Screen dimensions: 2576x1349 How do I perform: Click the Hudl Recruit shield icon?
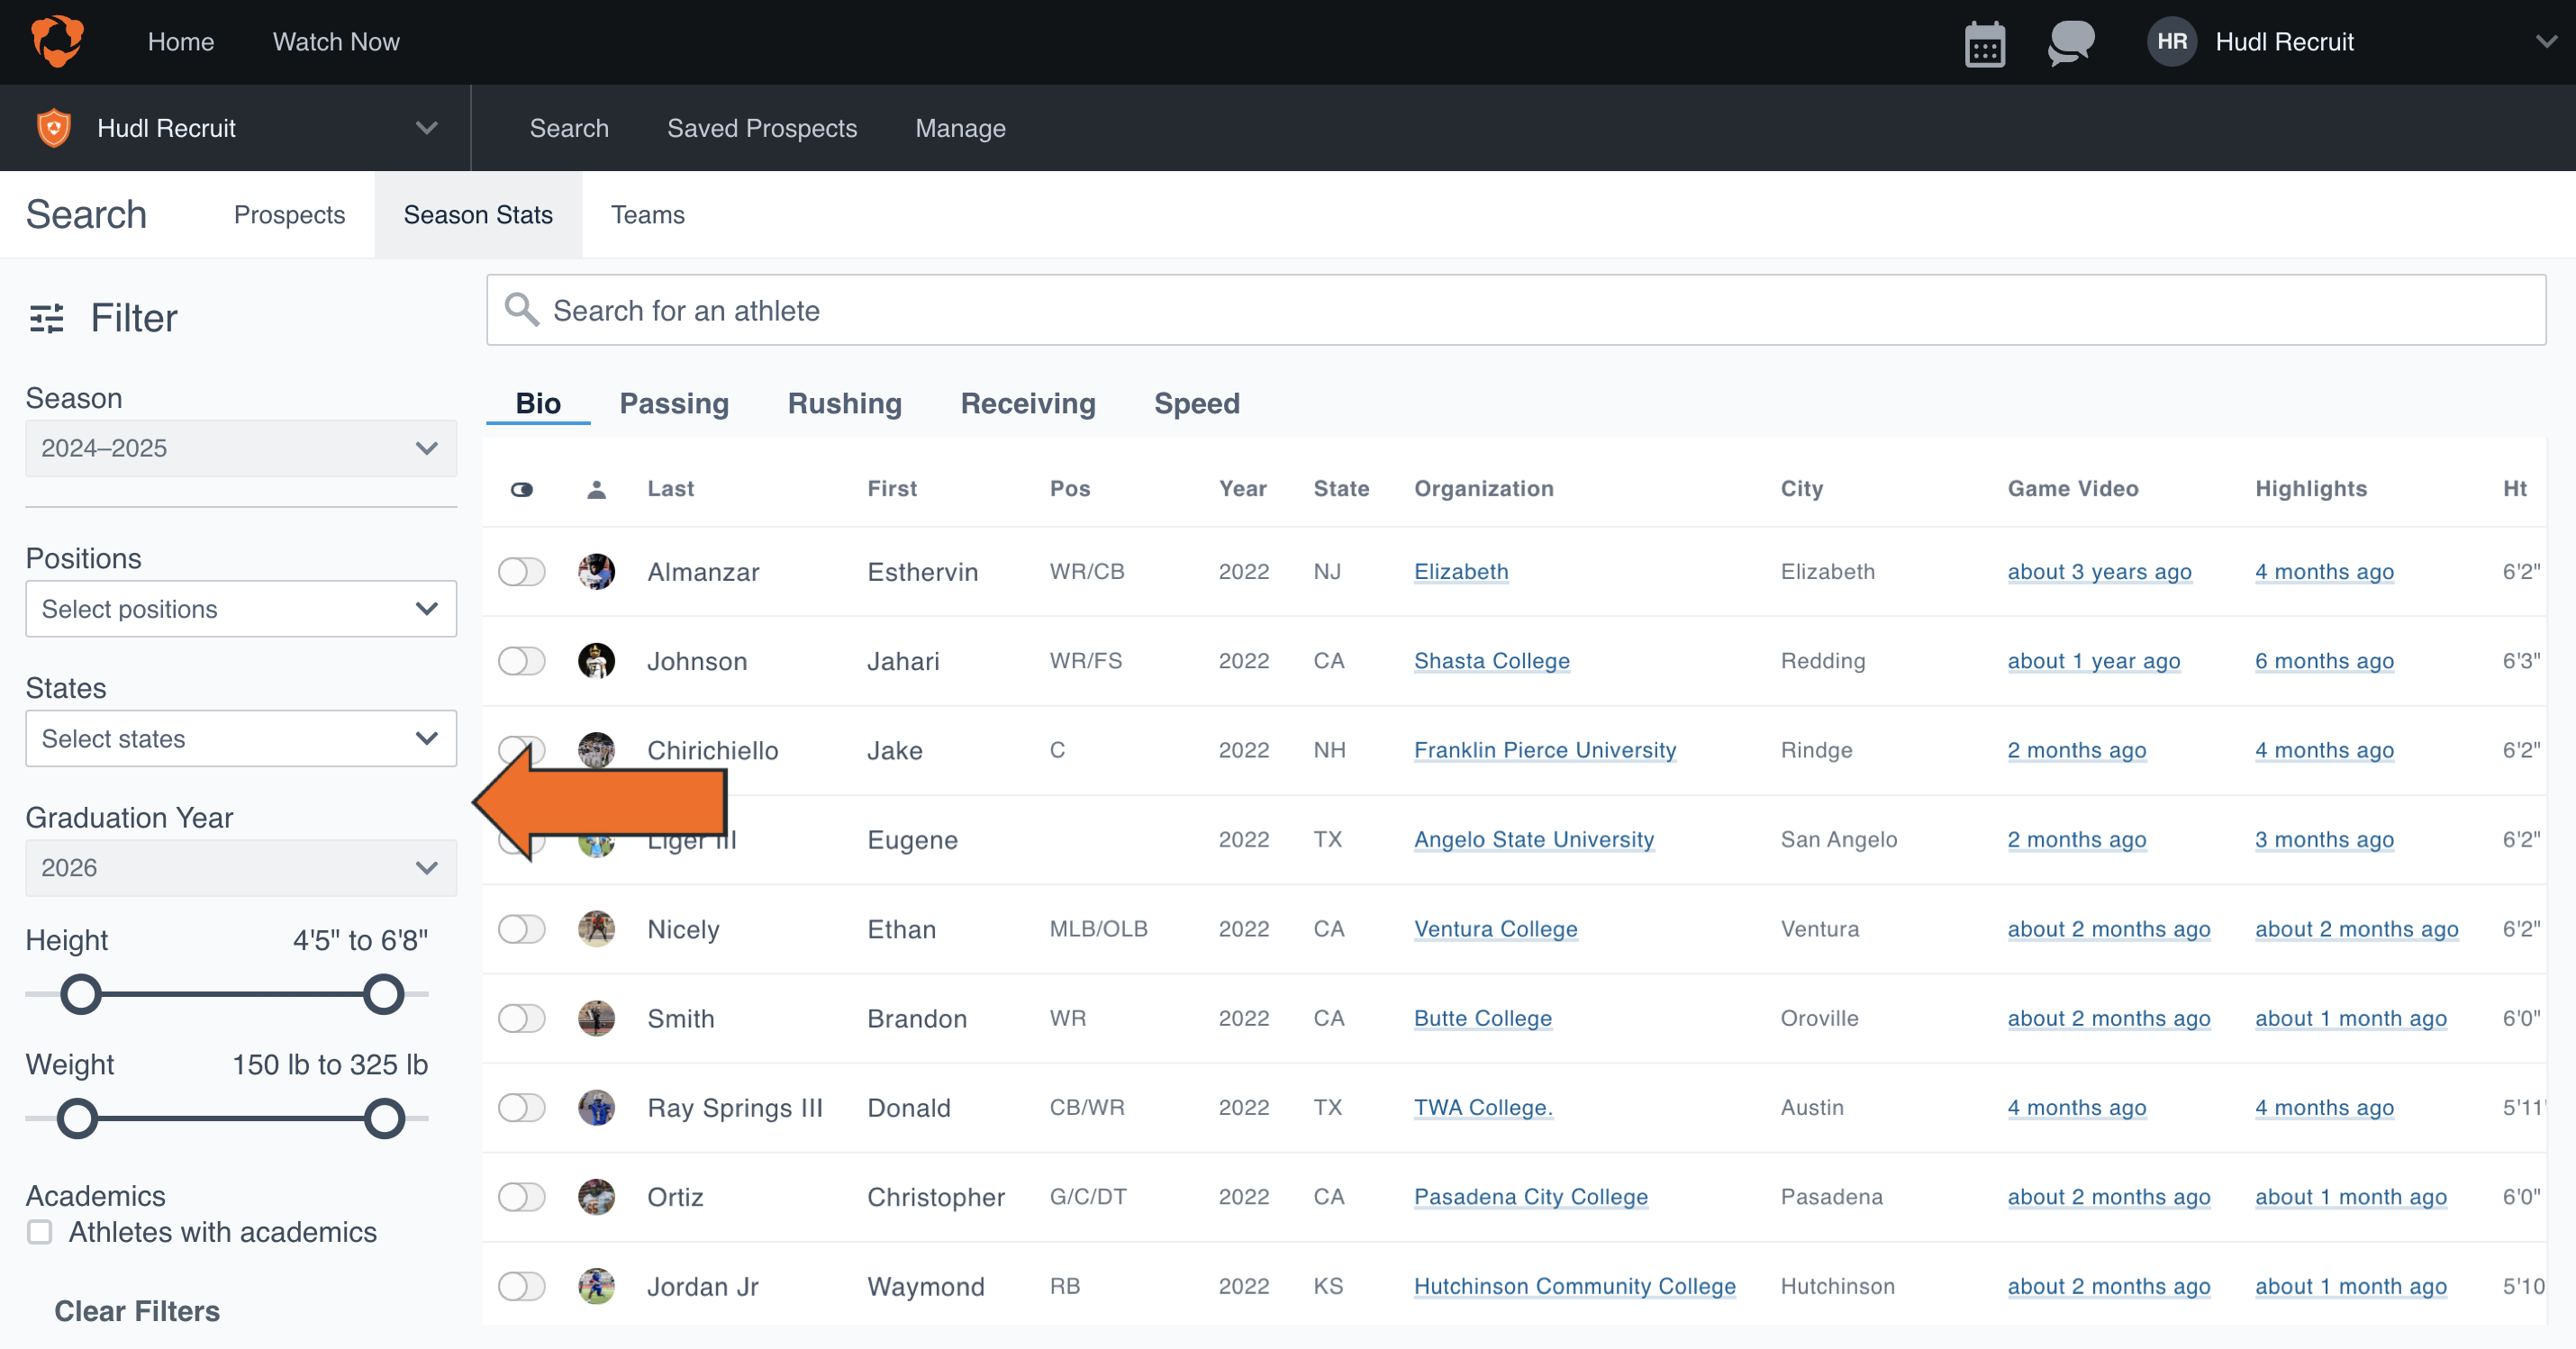click(54, 128)
